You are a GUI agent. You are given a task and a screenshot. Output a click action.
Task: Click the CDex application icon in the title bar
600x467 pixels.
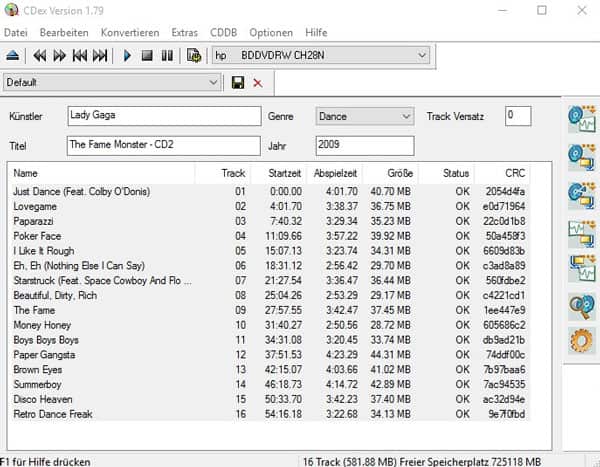(11, 10)
